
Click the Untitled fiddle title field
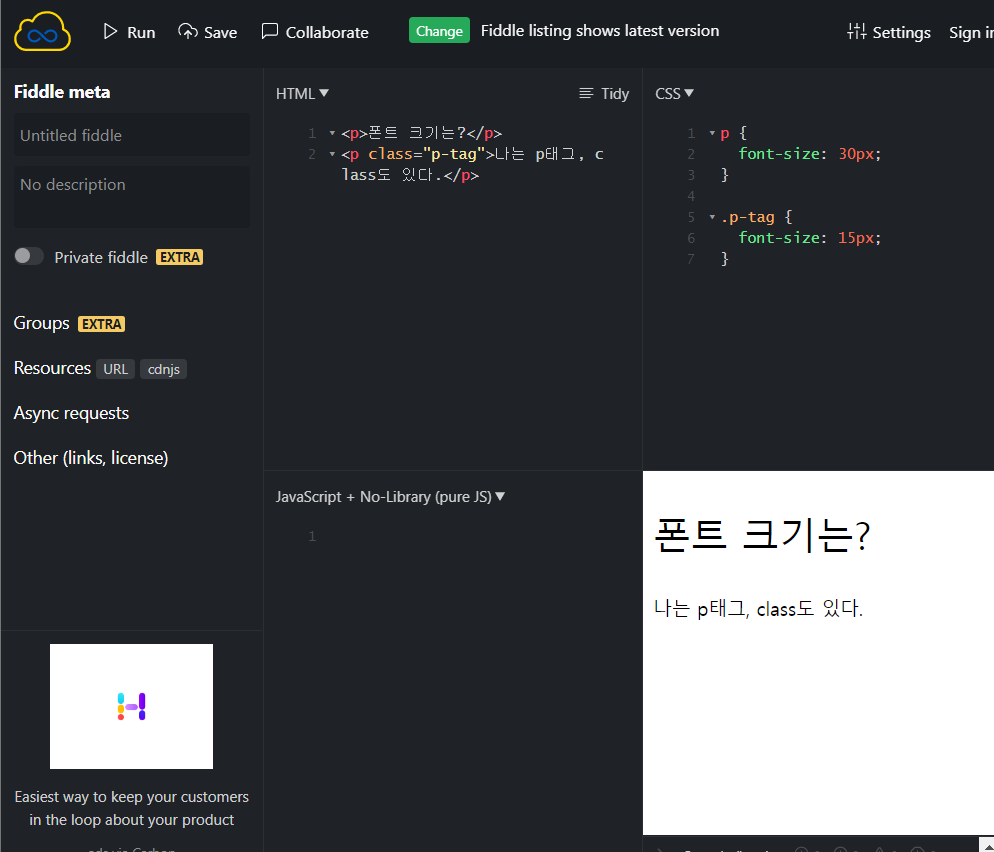[x=132, y=135]
